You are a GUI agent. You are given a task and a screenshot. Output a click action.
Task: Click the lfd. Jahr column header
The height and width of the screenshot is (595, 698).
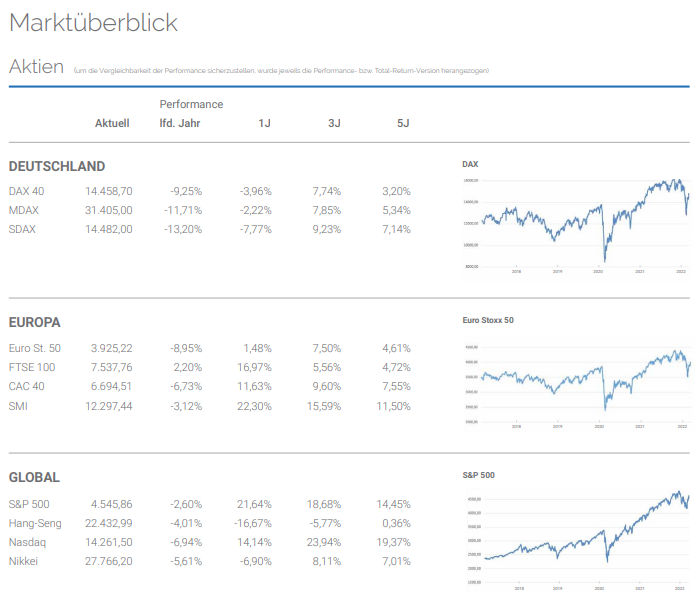pos(181,123)
